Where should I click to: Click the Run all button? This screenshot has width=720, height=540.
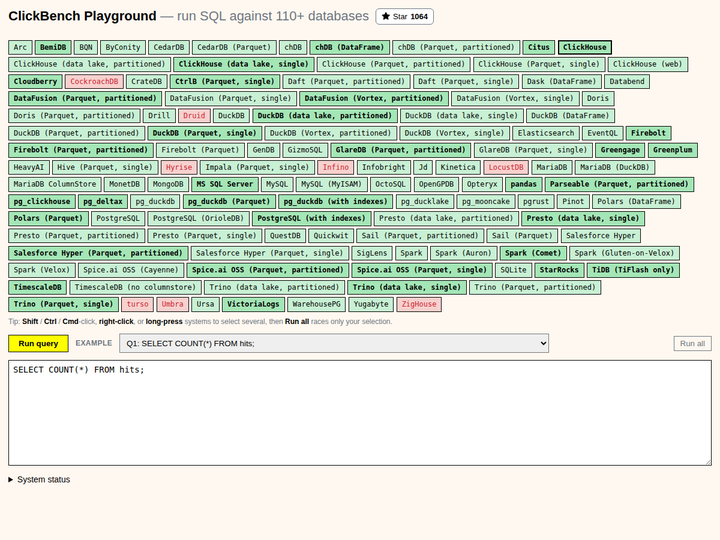(x=692, y=343)
